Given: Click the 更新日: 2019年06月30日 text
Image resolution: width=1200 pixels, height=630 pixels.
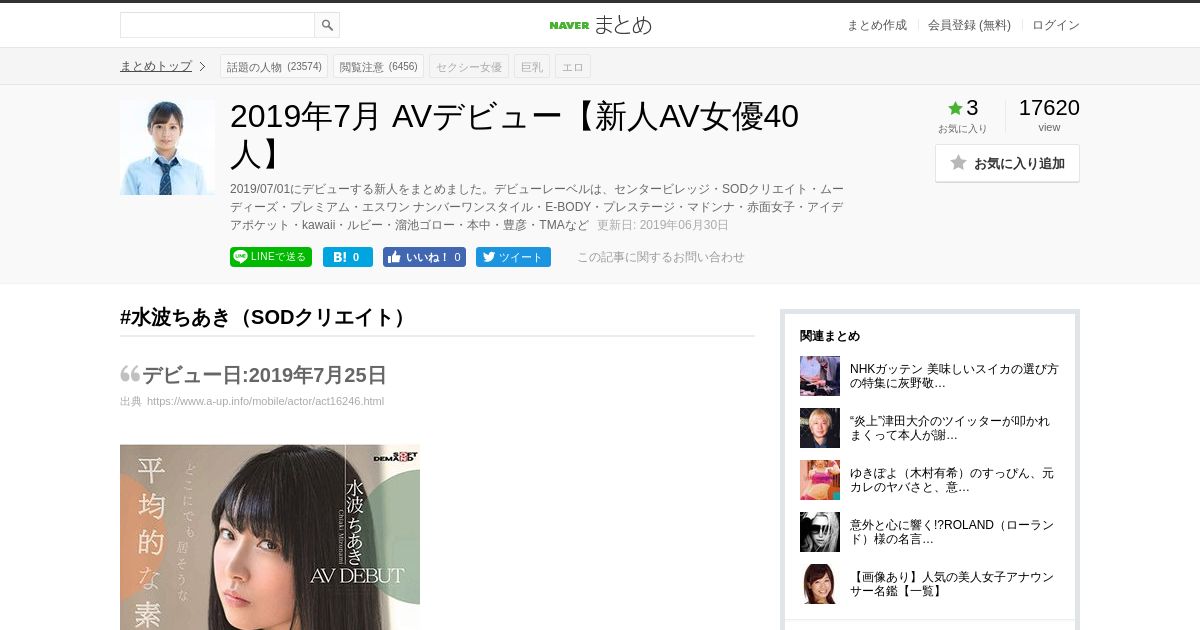Looking at the screenshot, I should click(663, 225).
